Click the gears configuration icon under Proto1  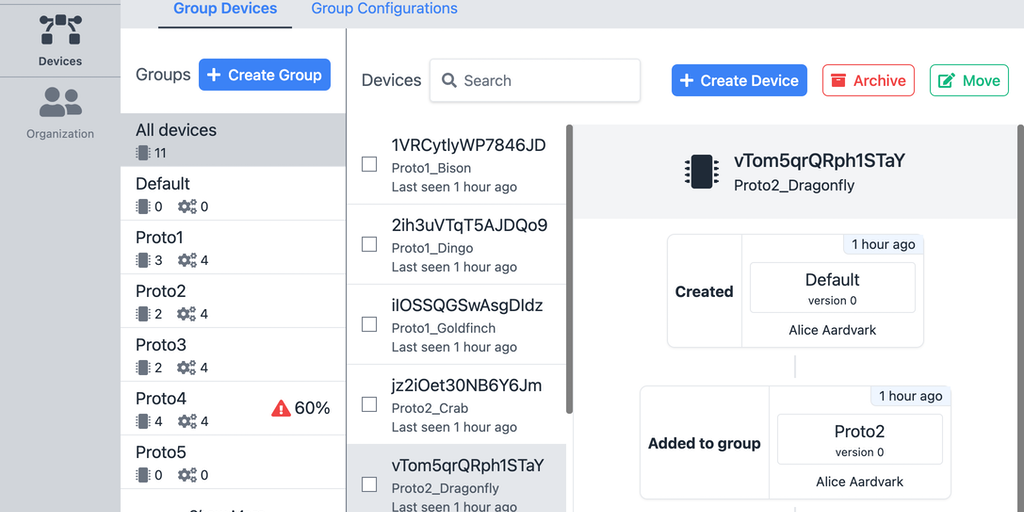tap(187, 261)
